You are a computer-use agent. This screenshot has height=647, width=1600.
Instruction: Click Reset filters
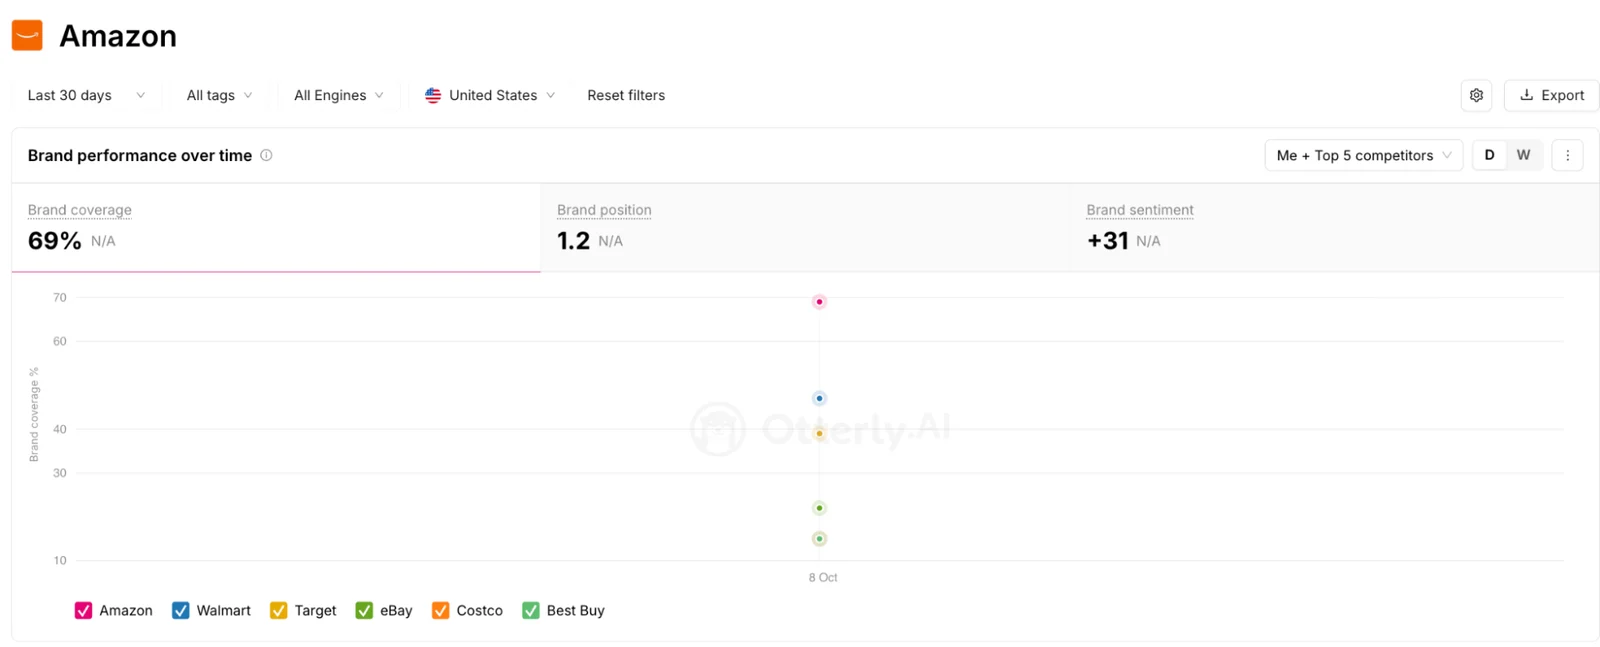click(626, 95)
